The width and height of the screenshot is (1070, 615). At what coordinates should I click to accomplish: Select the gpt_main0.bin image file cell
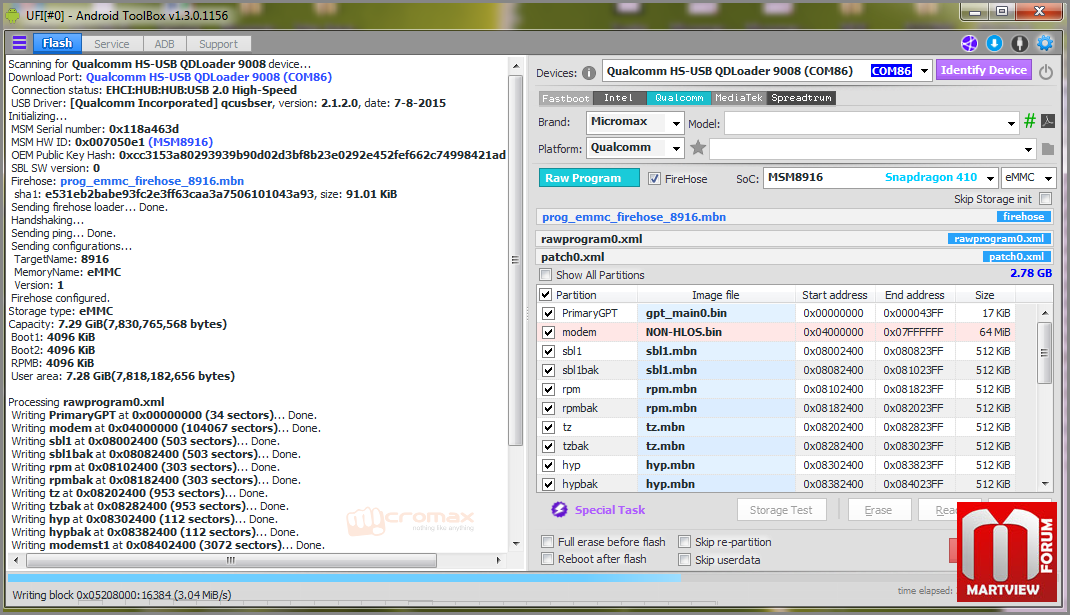click(x=717, y=313)
